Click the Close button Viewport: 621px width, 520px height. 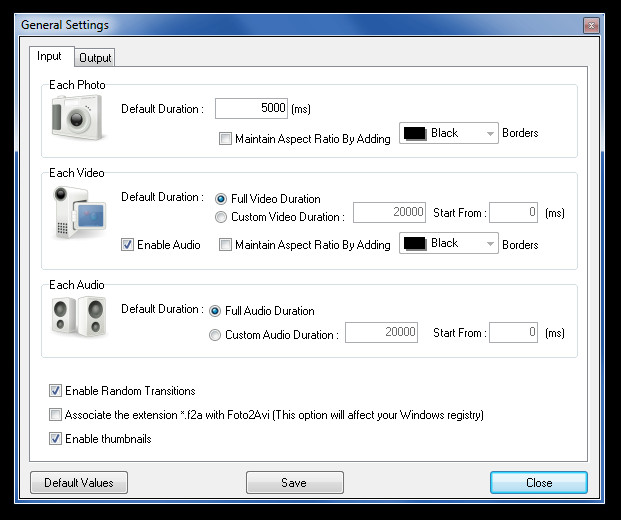[539, 482]
